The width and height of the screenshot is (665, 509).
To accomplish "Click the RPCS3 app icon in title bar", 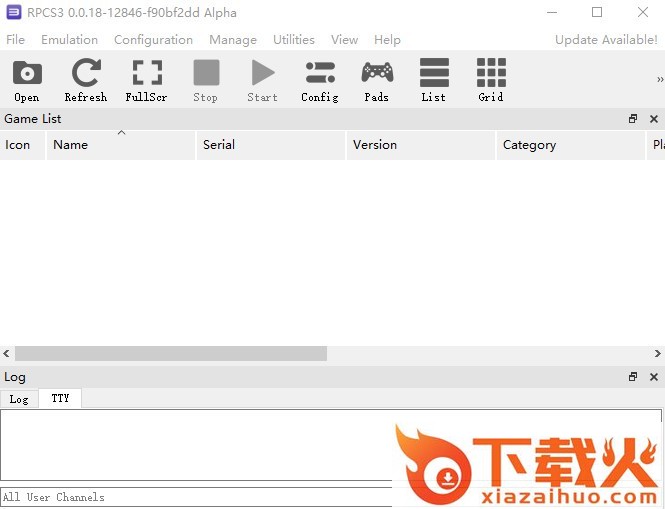I will point(14,12).
